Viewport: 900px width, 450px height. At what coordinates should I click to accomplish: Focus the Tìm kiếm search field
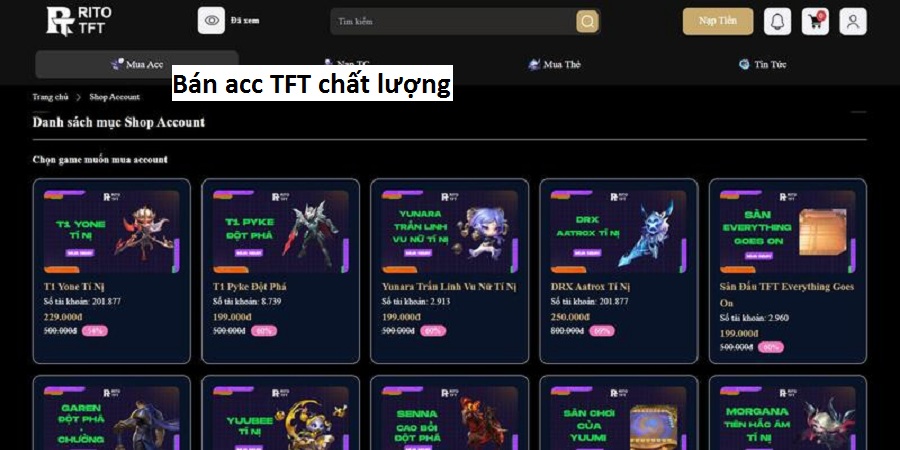coord(453,22)
